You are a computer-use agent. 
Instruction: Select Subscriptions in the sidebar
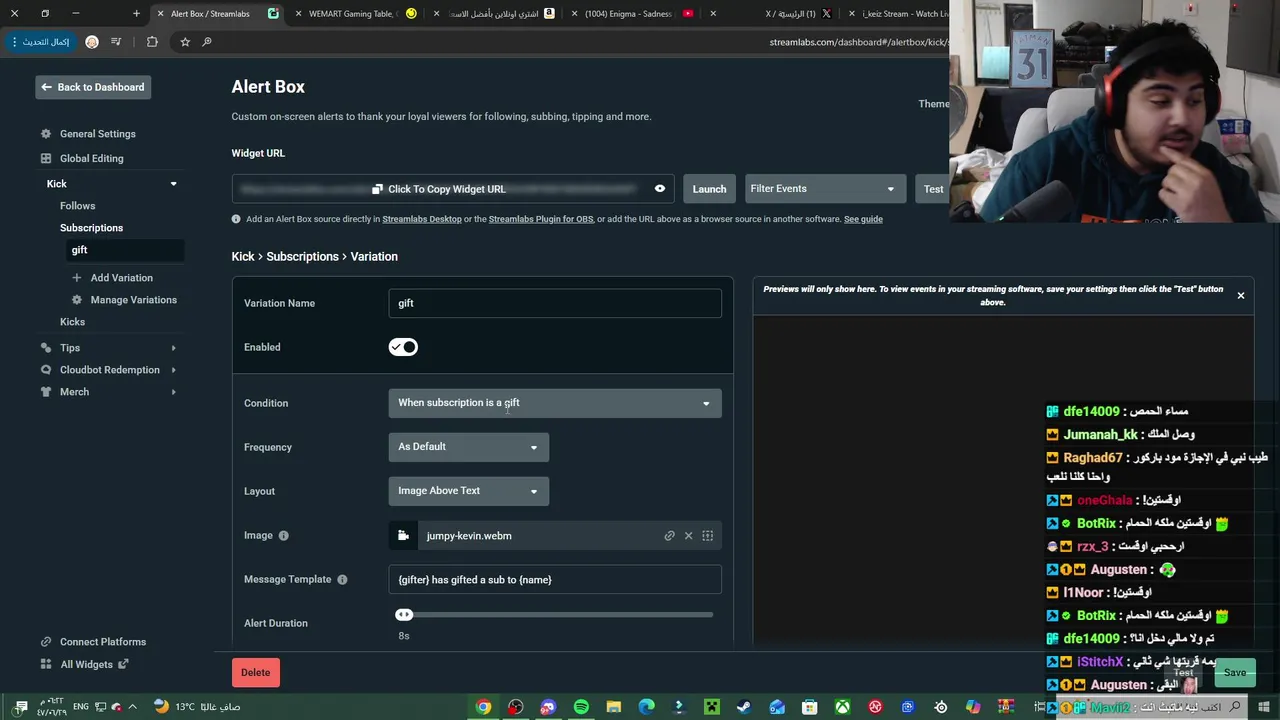tap(91, 228)
